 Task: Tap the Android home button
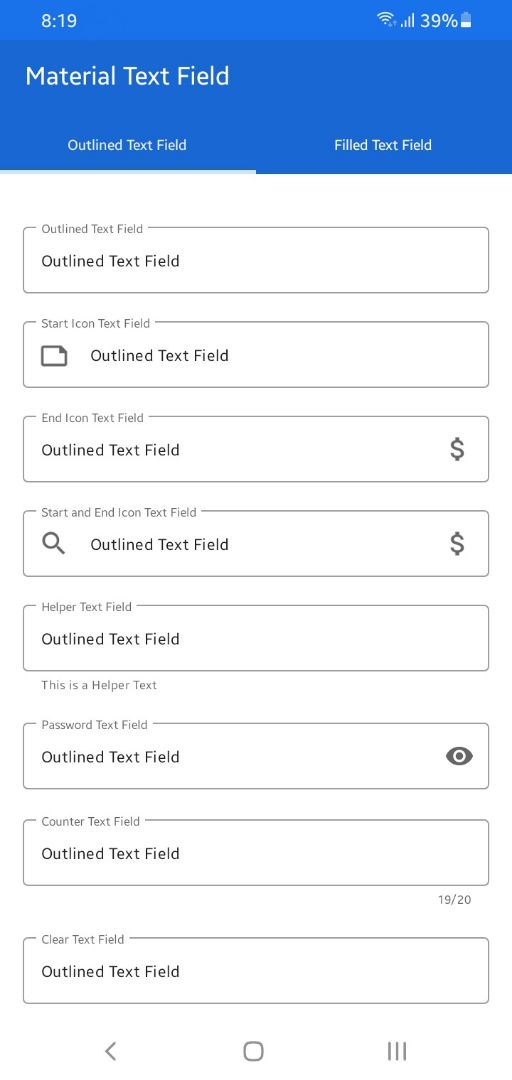[x=254, y=1051]
